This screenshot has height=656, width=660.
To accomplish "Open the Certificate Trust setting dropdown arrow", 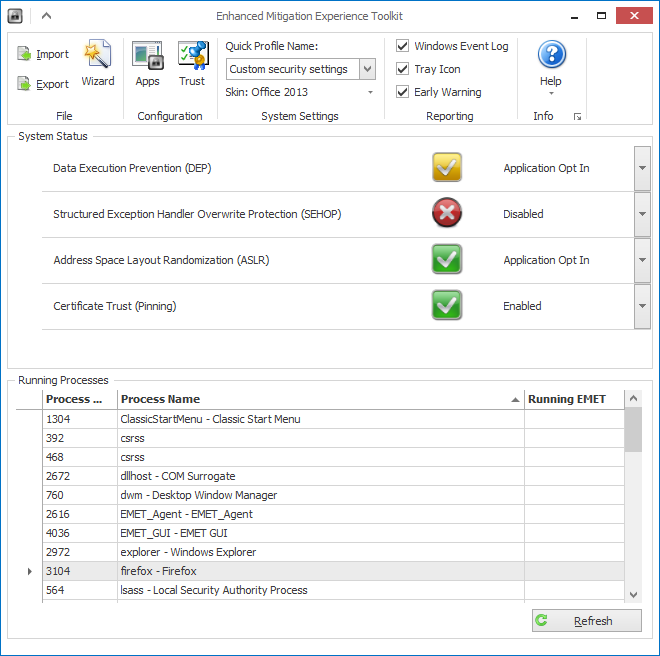I will click(642, 306).
